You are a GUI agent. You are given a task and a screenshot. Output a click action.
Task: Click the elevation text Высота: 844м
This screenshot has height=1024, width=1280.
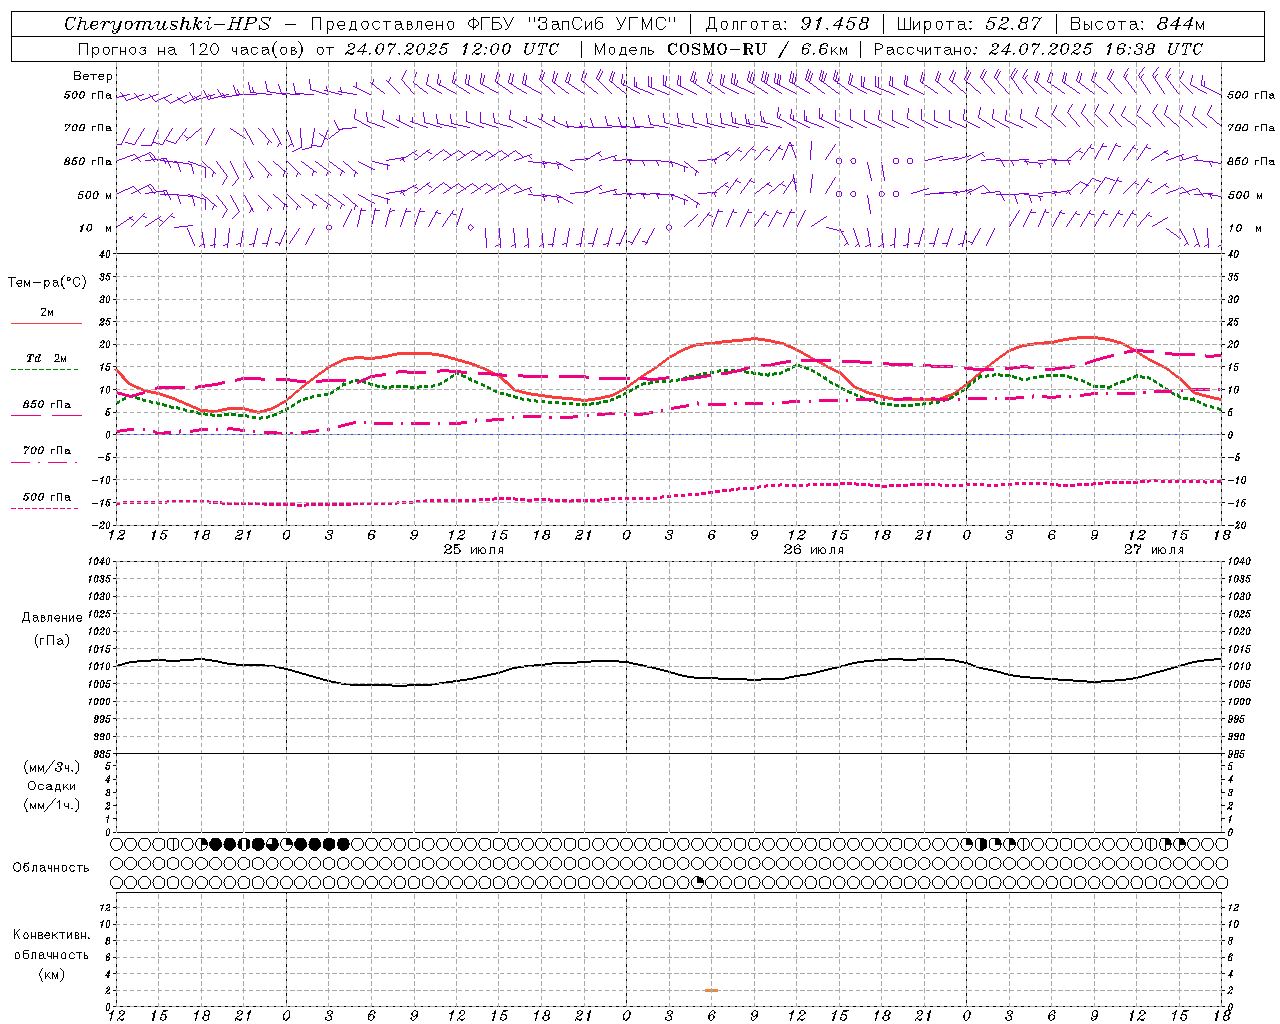[1137, 24]
